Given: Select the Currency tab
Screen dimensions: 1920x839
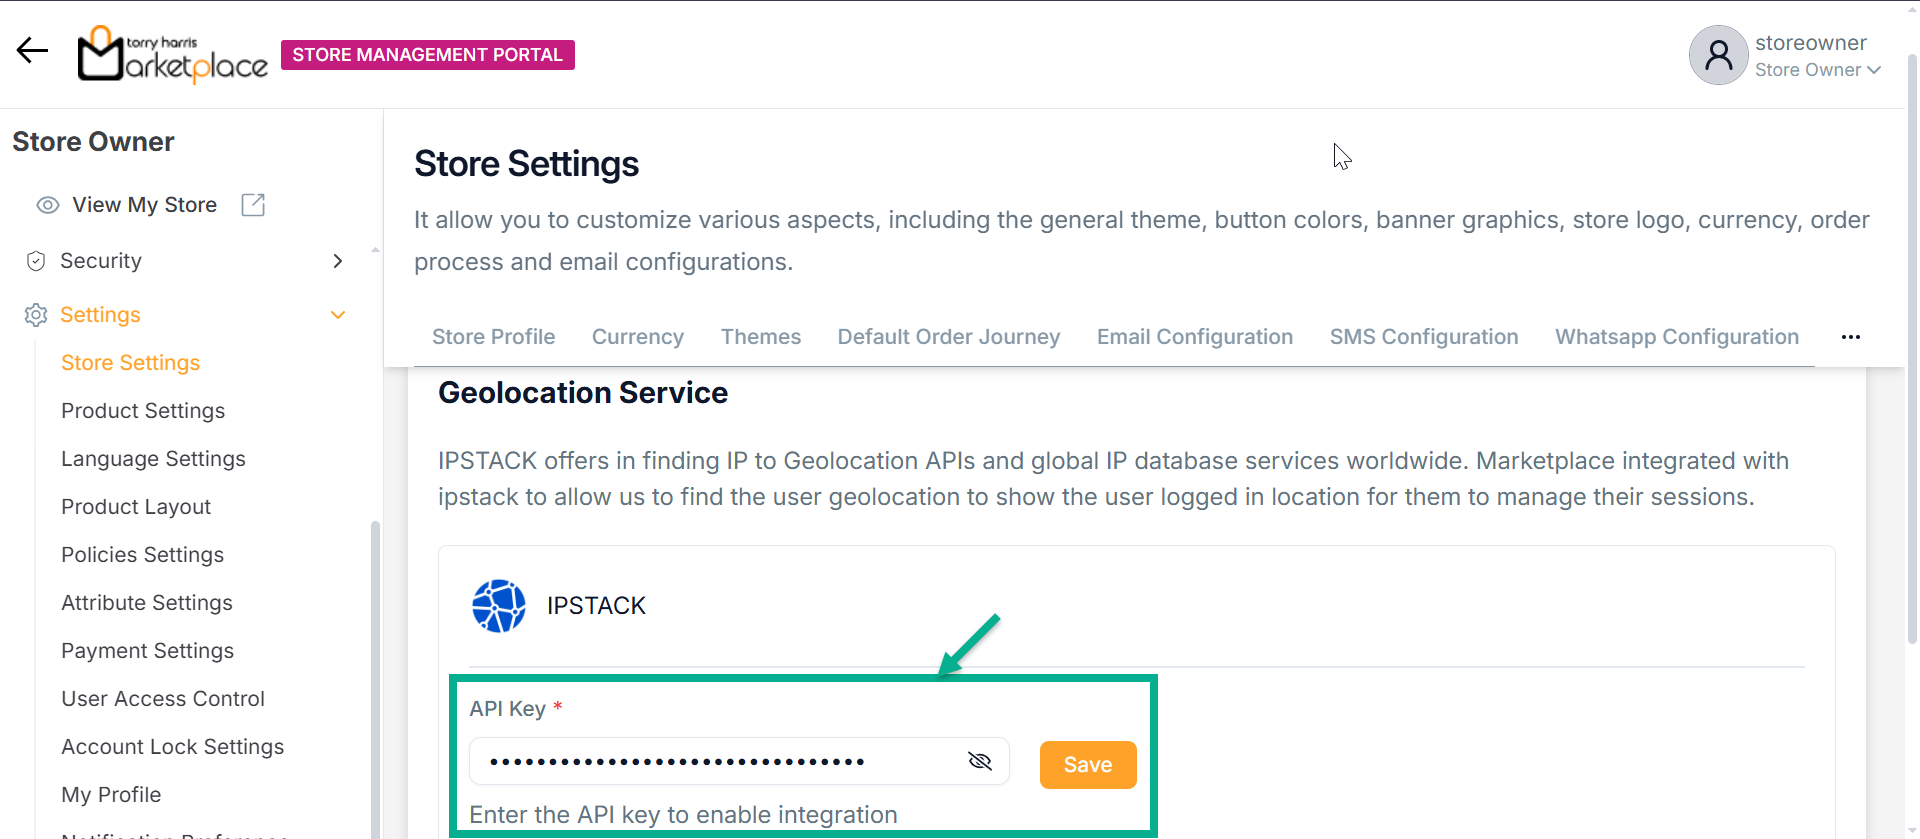Looking at the screenshot, I should [x=638, y=337].
